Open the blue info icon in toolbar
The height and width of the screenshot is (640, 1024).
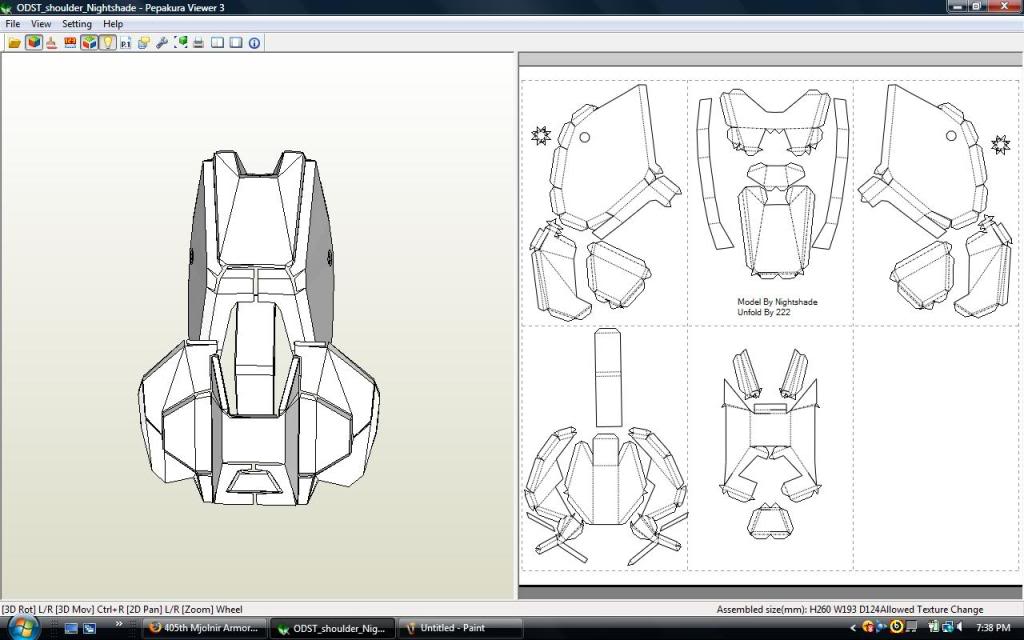[x=254, y=42]
